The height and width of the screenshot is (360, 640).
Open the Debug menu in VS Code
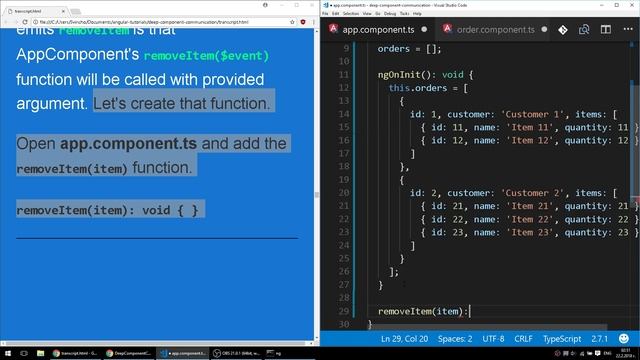click(x=390, y=13)
